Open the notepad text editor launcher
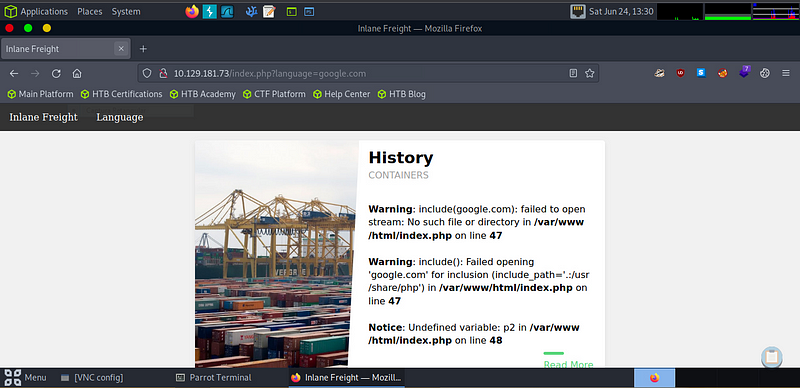The image size is (800, 388). (x=269, y=11)
